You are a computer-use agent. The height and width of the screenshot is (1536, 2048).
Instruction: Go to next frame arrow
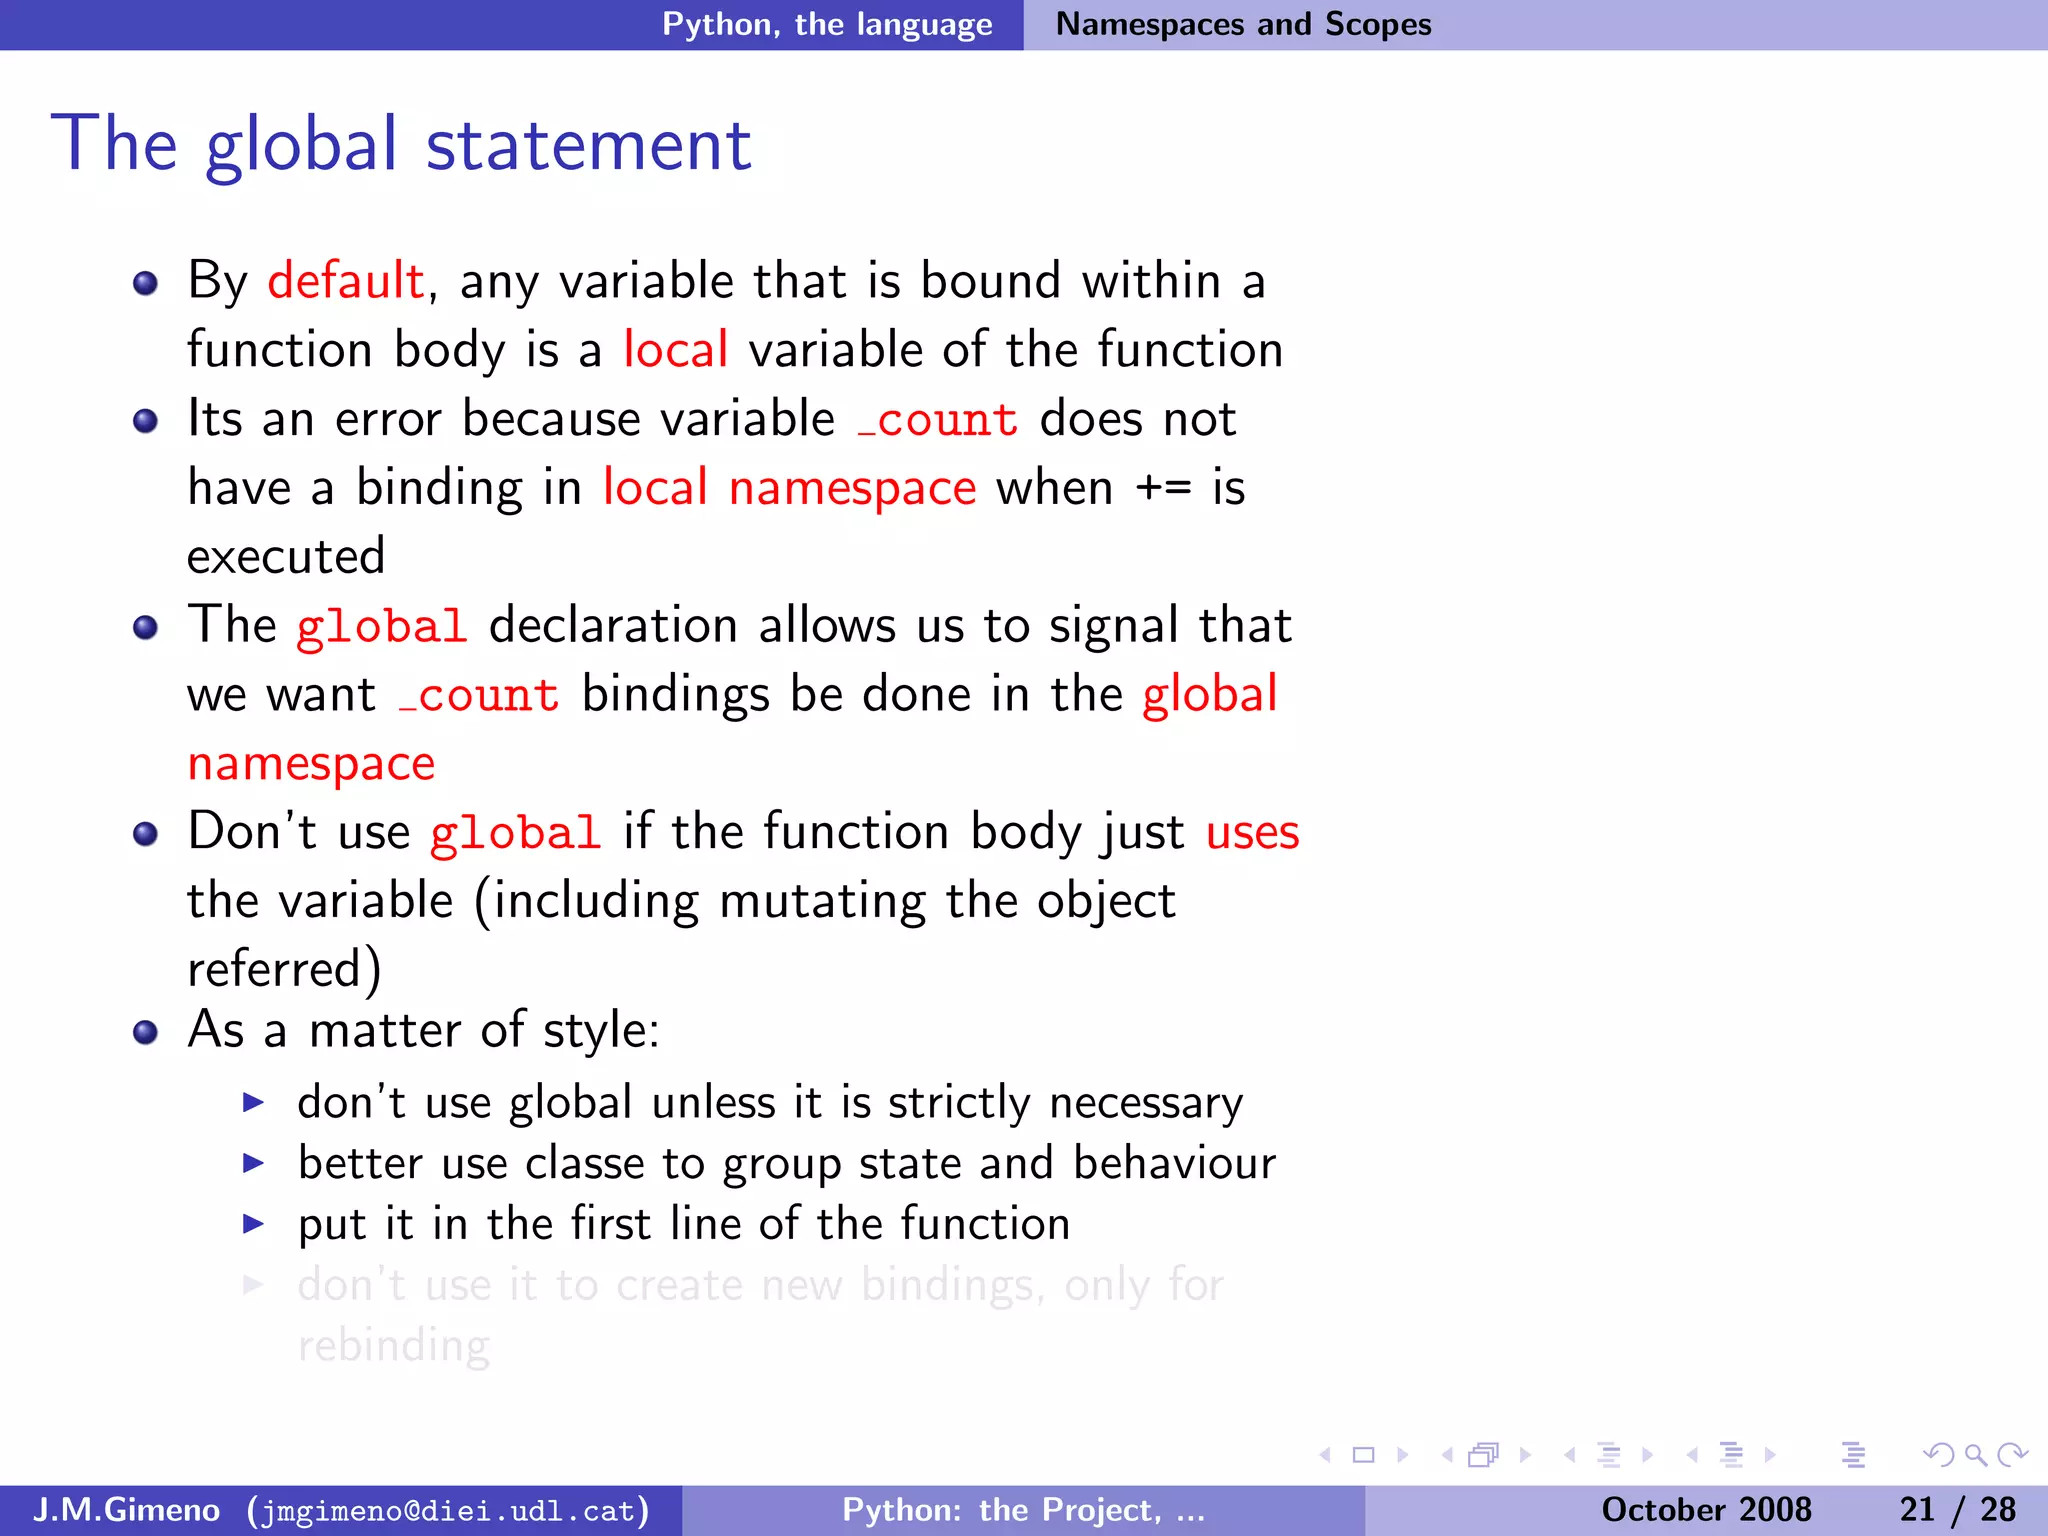point(1525,1455)
